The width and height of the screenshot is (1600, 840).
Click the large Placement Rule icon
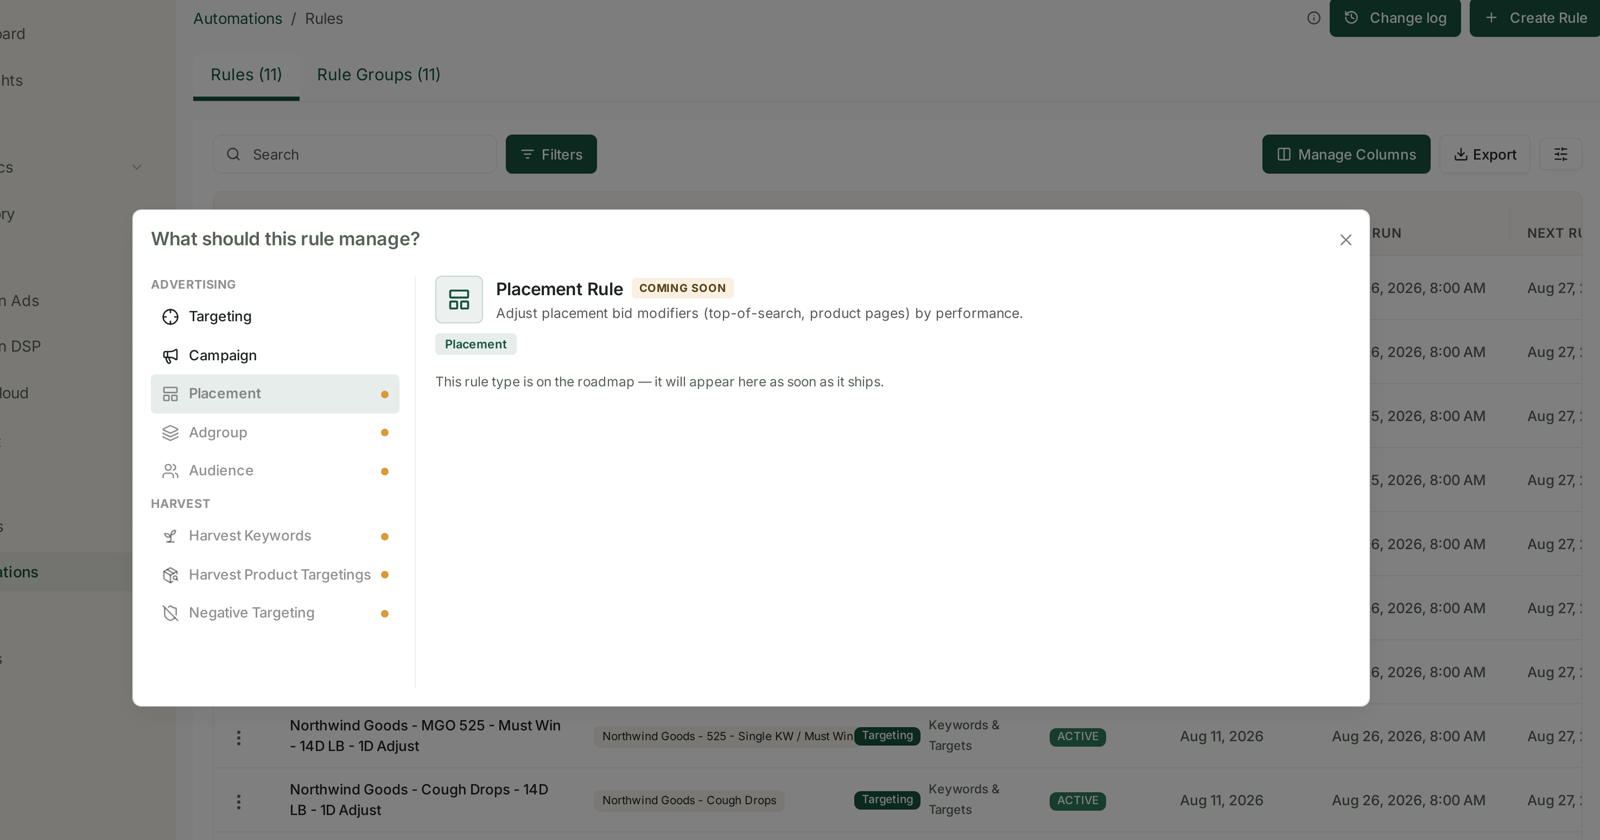point(459,299)
